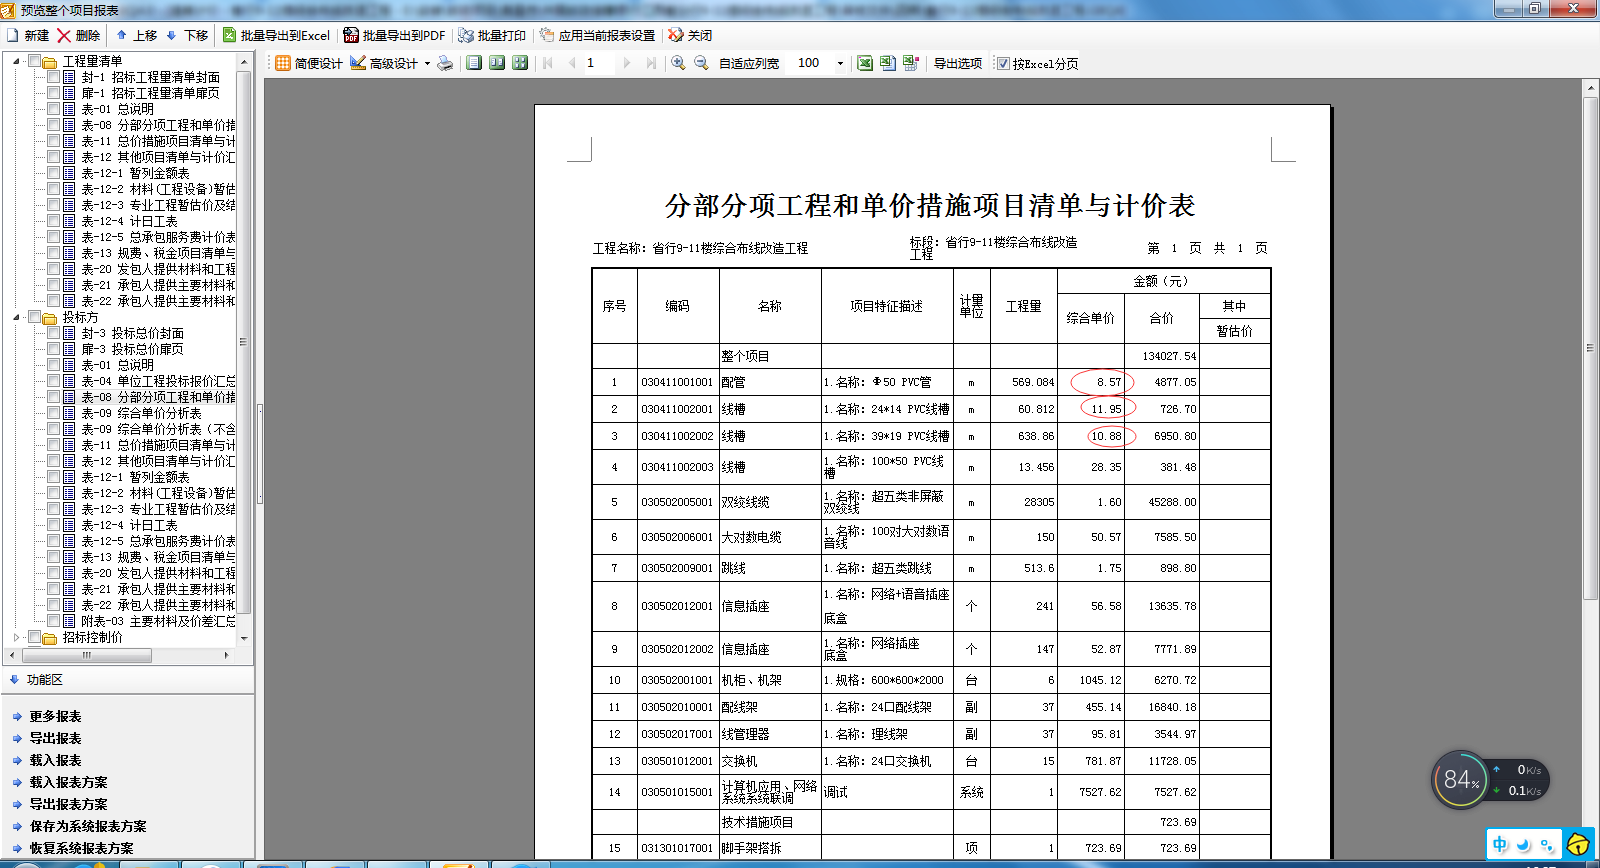1600x868 pixels.
Task: Open the zoom percentage dropdown arrow
Action: (x=840, y=63)
